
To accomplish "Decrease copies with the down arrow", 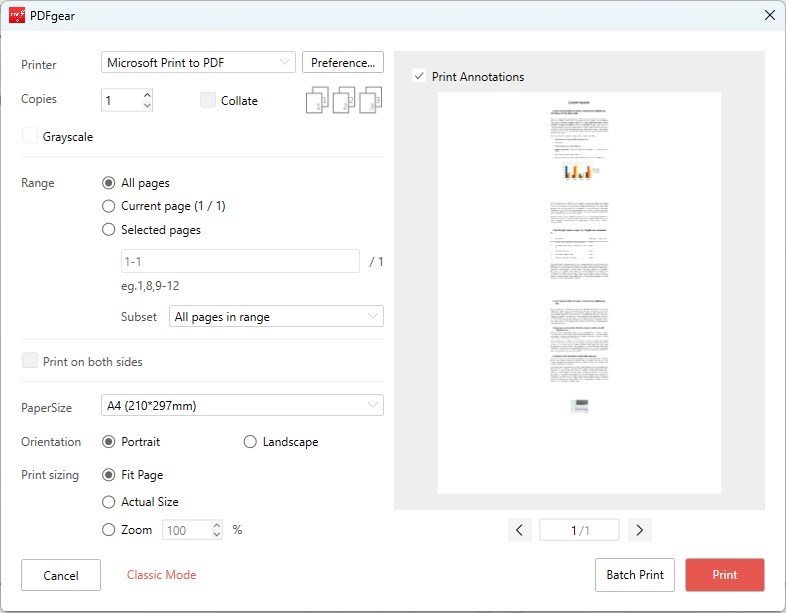I will 147,106.
